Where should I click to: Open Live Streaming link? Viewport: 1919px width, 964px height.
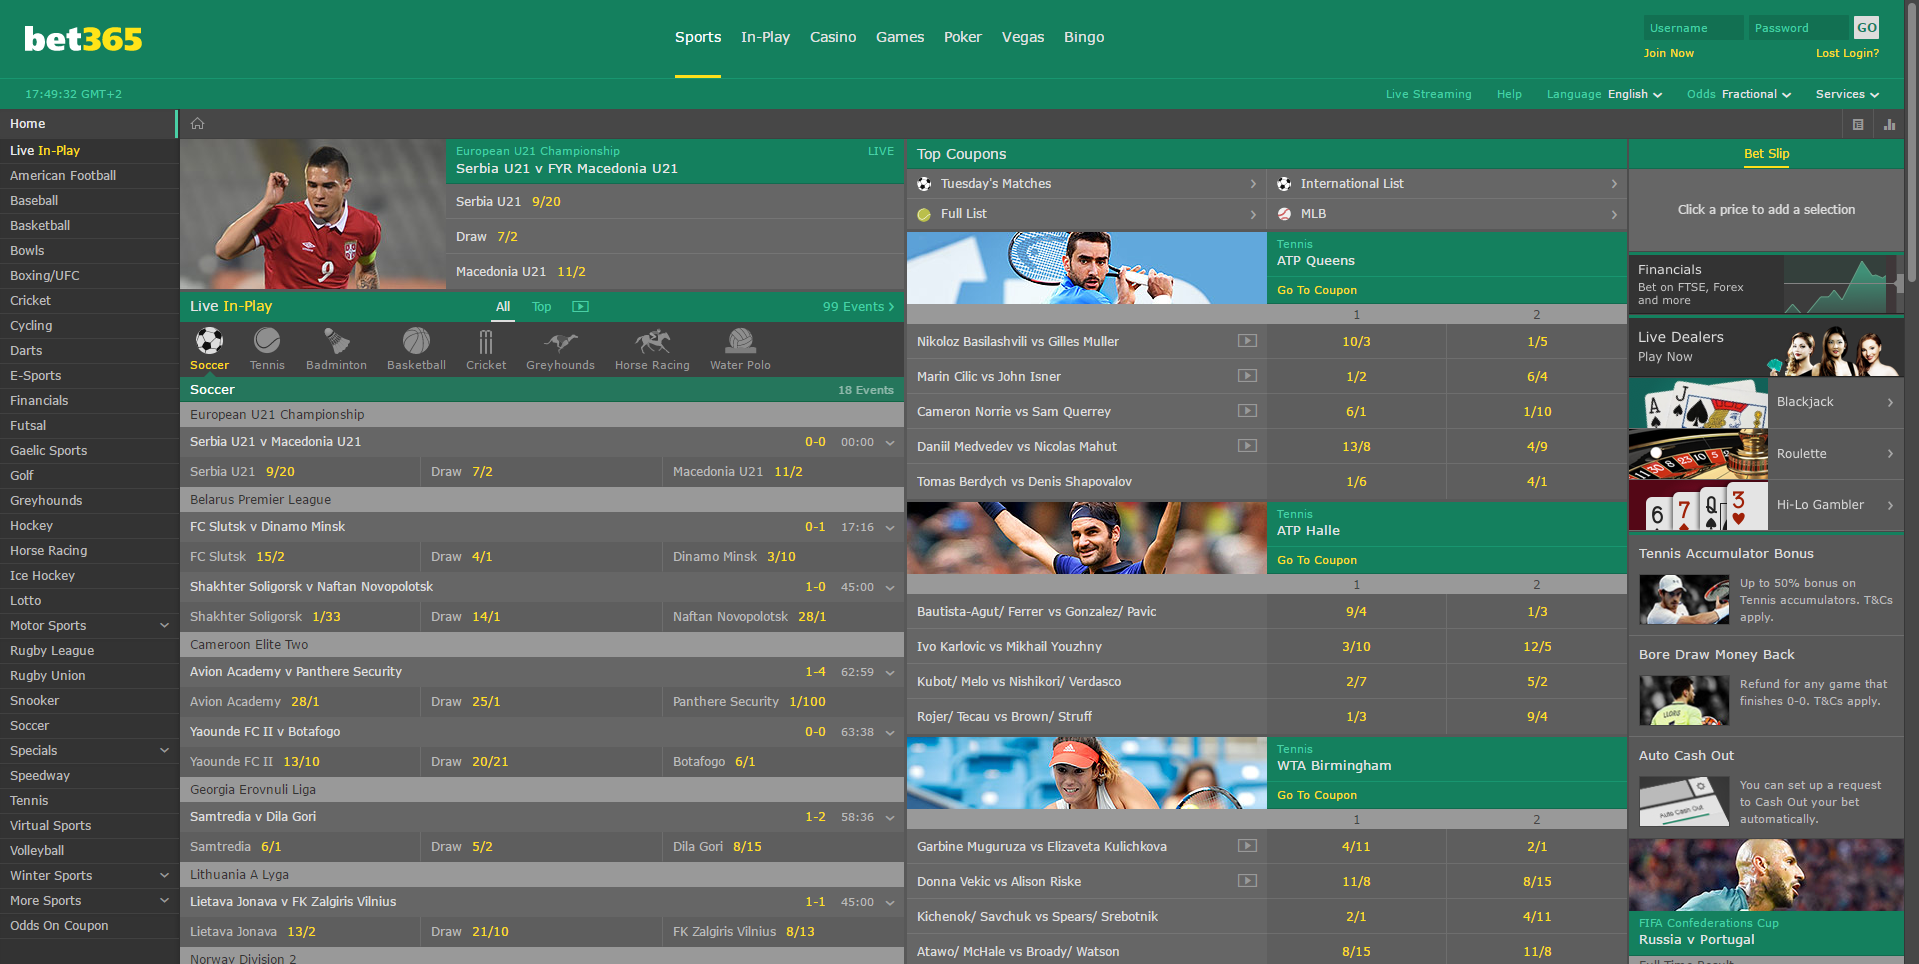tap(1428, 94)
